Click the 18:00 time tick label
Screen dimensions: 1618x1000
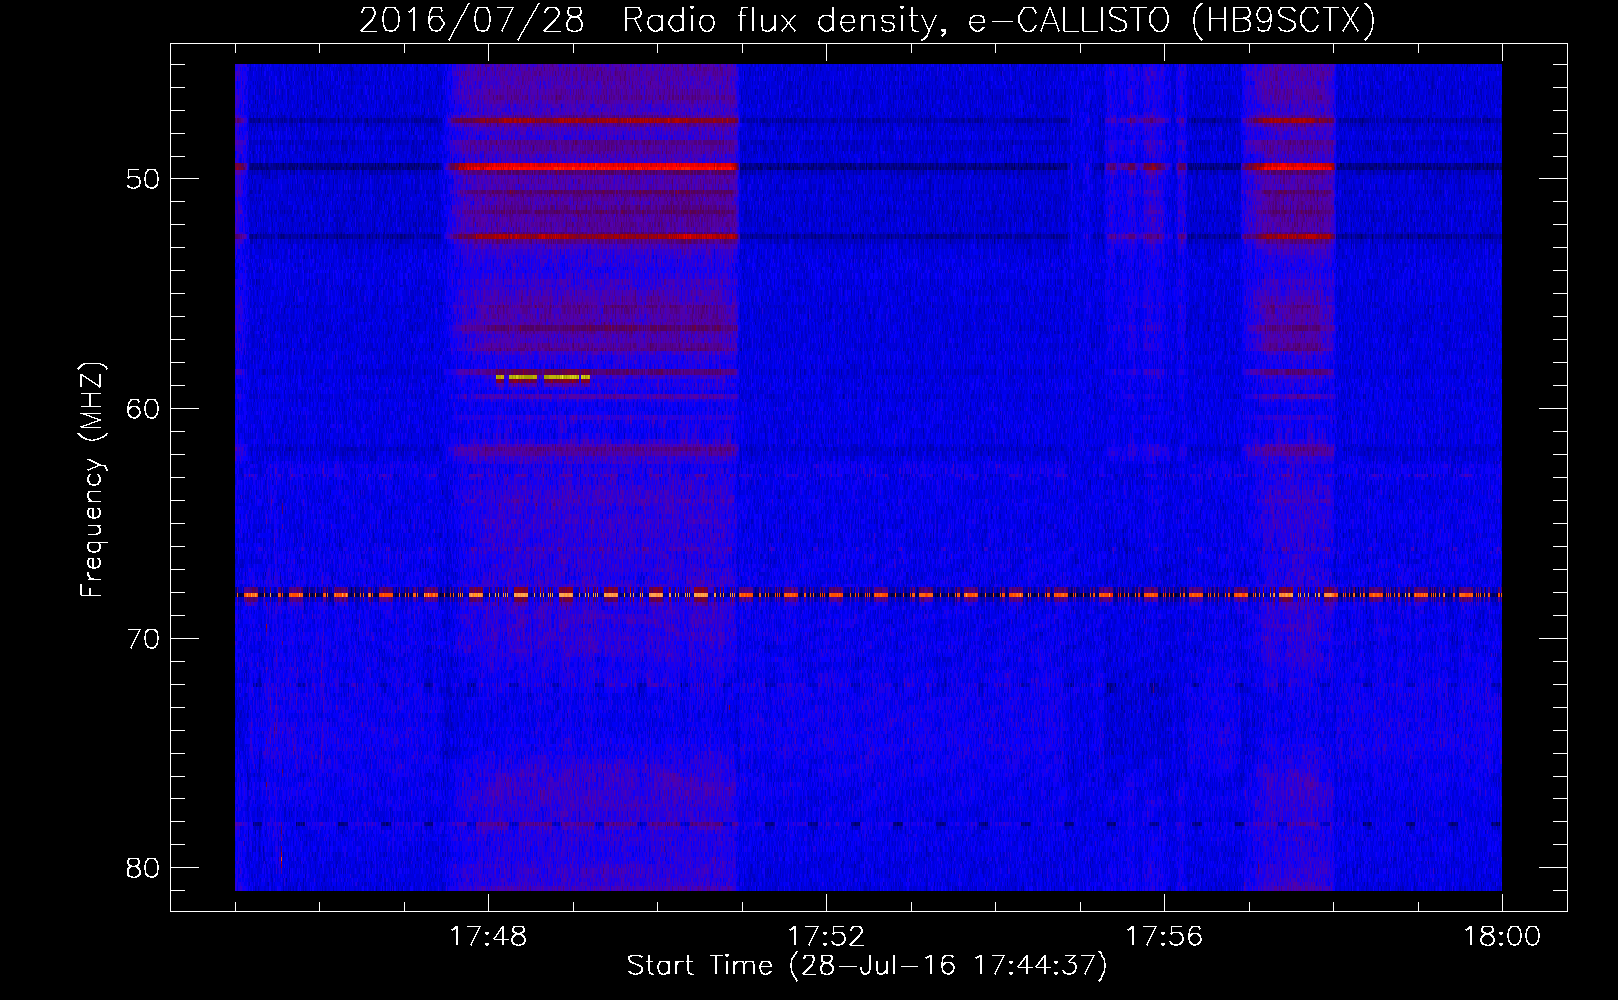[x=1502, y=937]
